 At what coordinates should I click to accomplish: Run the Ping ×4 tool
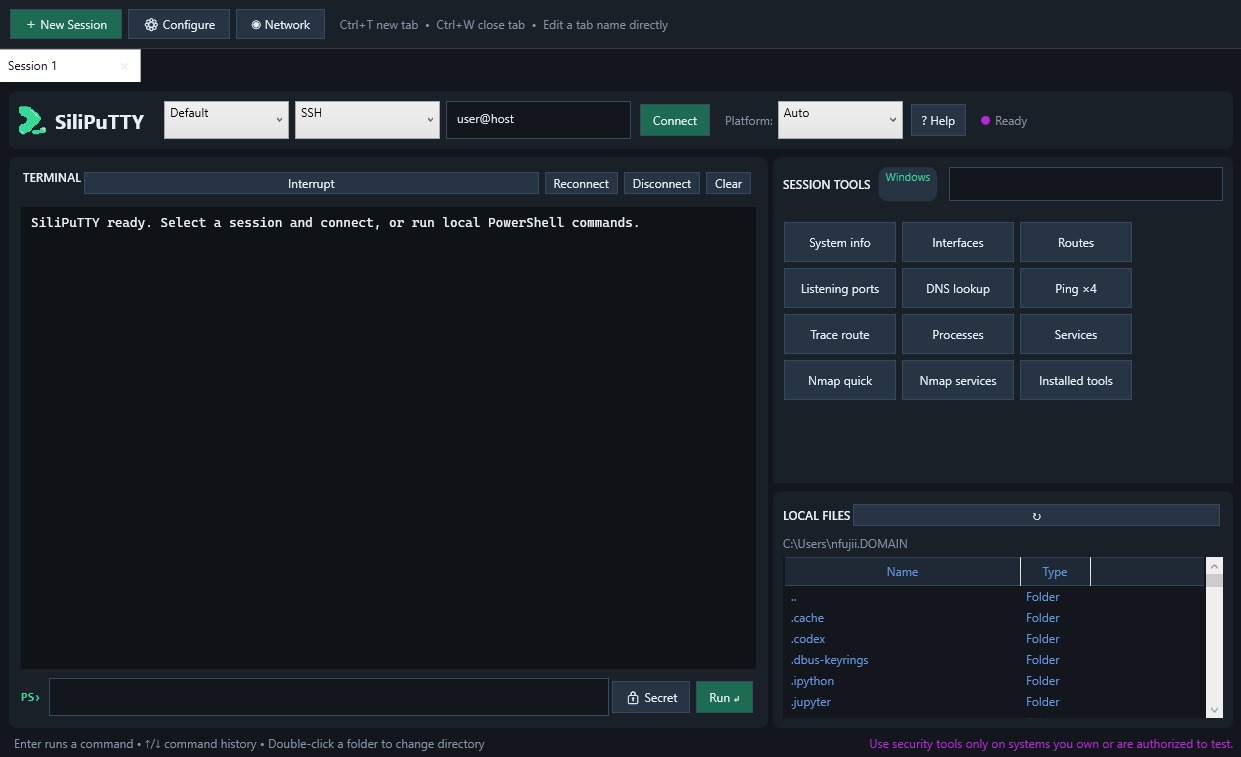[x=1076, y=288]
